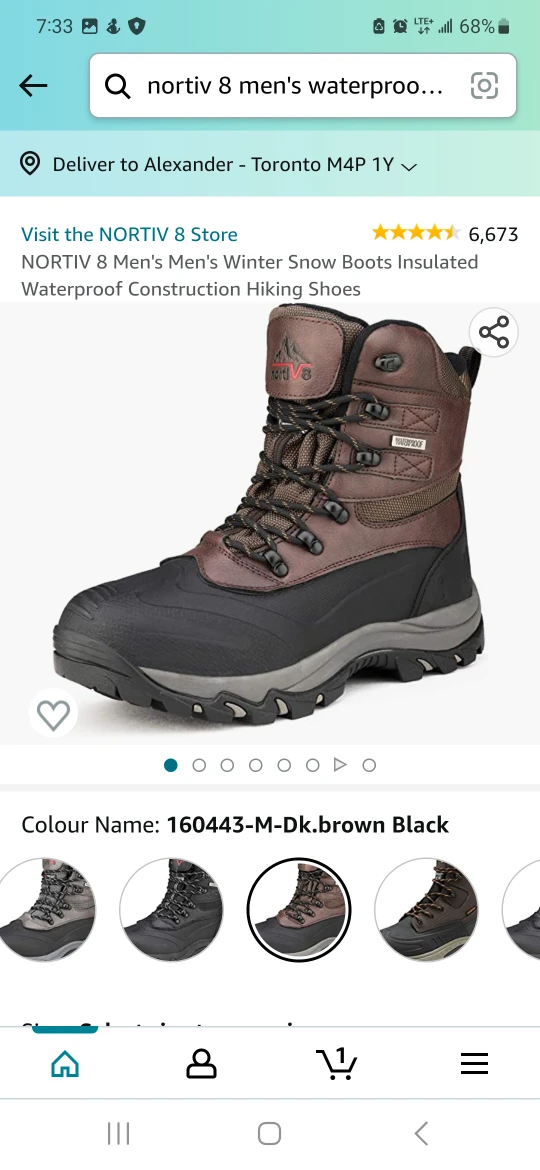The width and height of the screenshot is (540, 1170).
Task: Open the account profile tab
Action: 201,1063
